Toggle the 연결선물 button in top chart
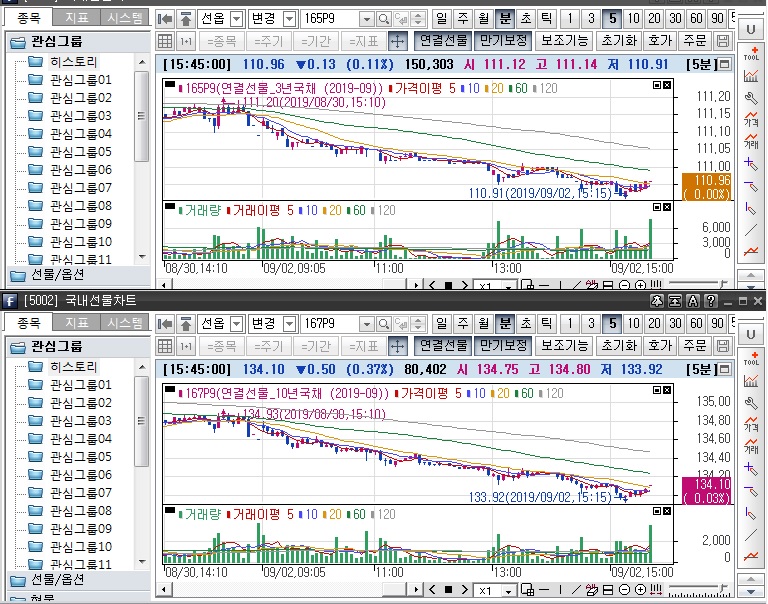Image resolution: width=768 pixels, height=604 pixels. point(443,41)
